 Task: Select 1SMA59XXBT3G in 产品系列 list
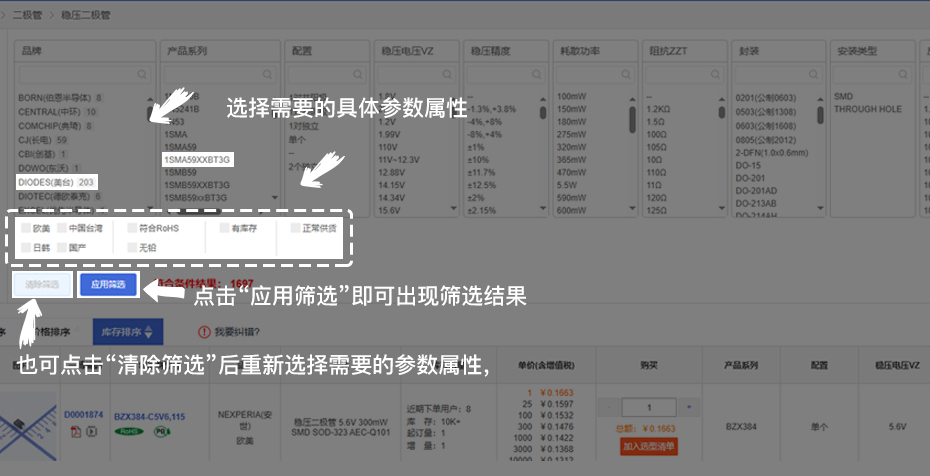(x=198, y=159)
